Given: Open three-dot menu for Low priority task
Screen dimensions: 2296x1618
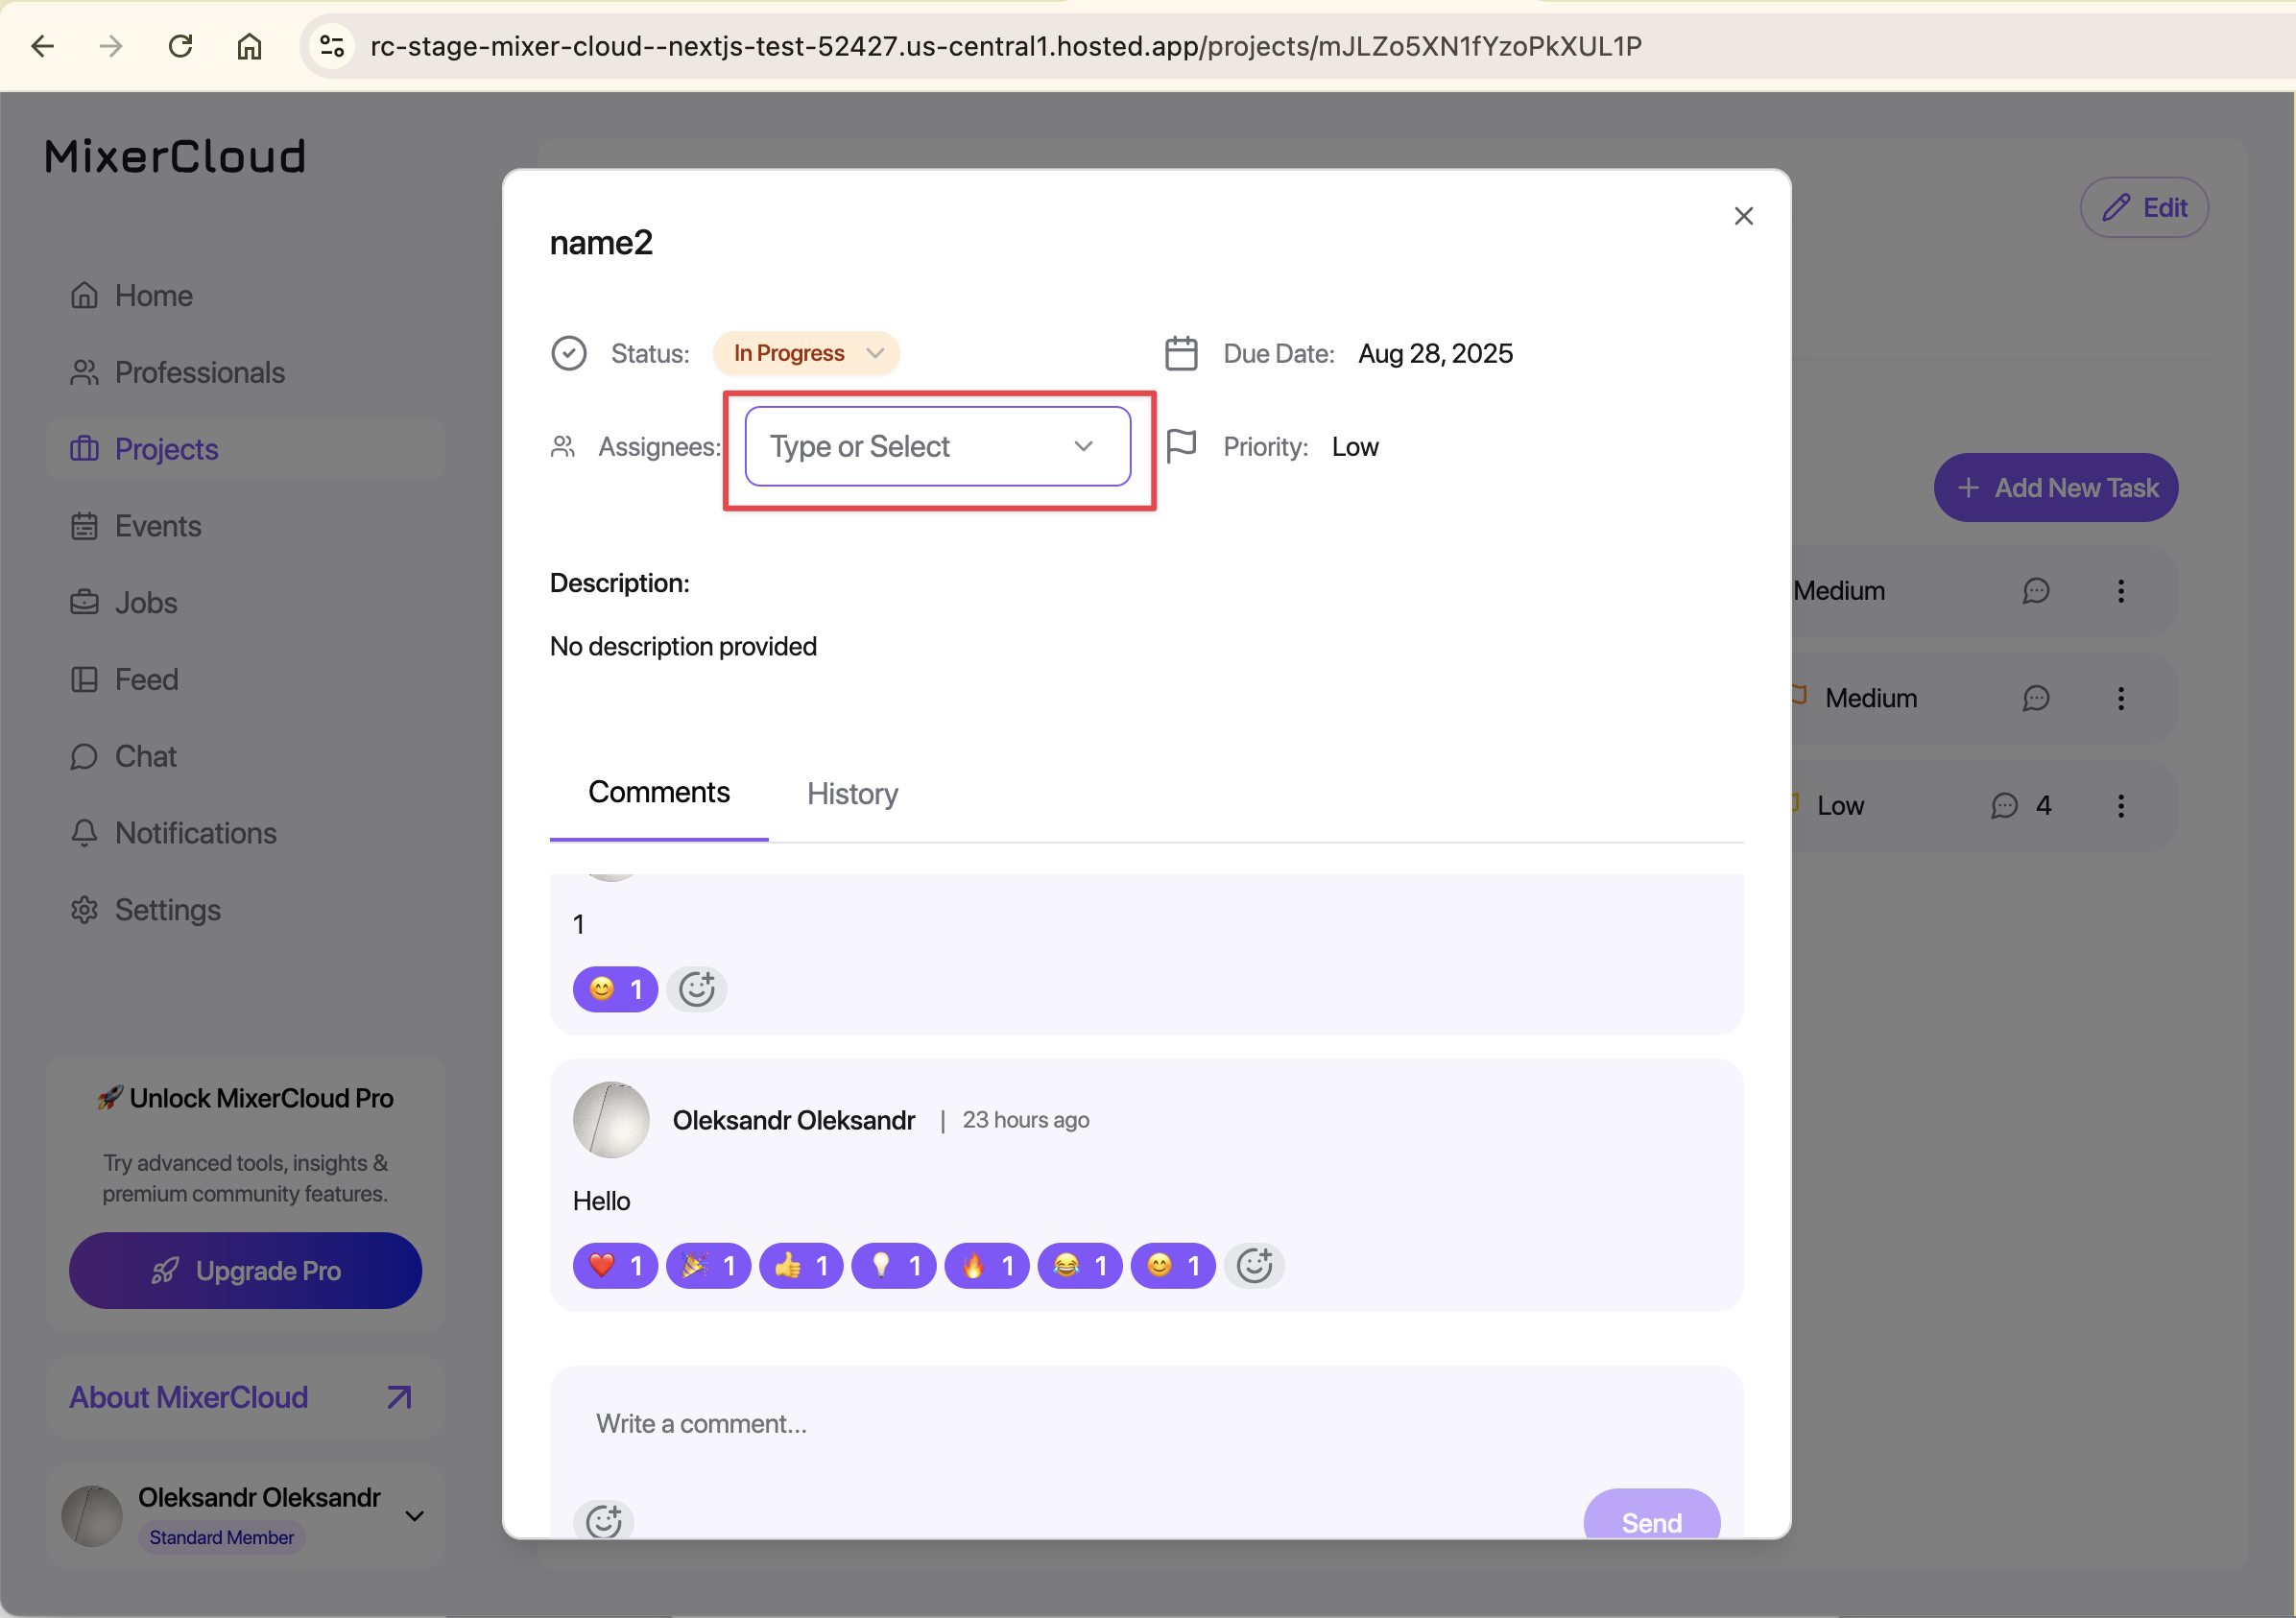Looking at the screenshot, I should click(x=2120, y=806).
